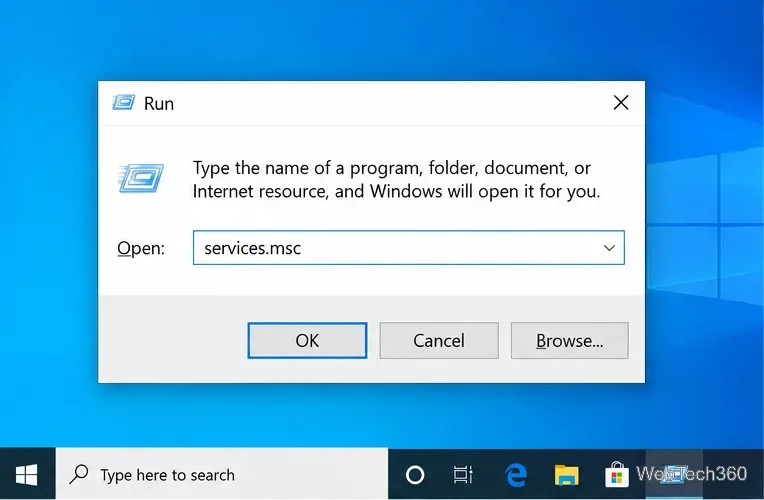
Task: Click the 'Type the name of a program' description text
Action: [396, 179]
